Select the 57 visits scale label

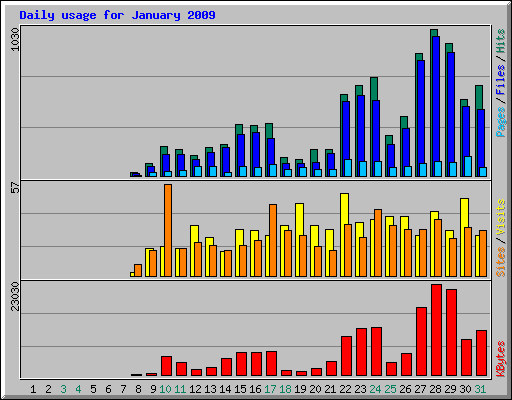(x=15, y=187)
